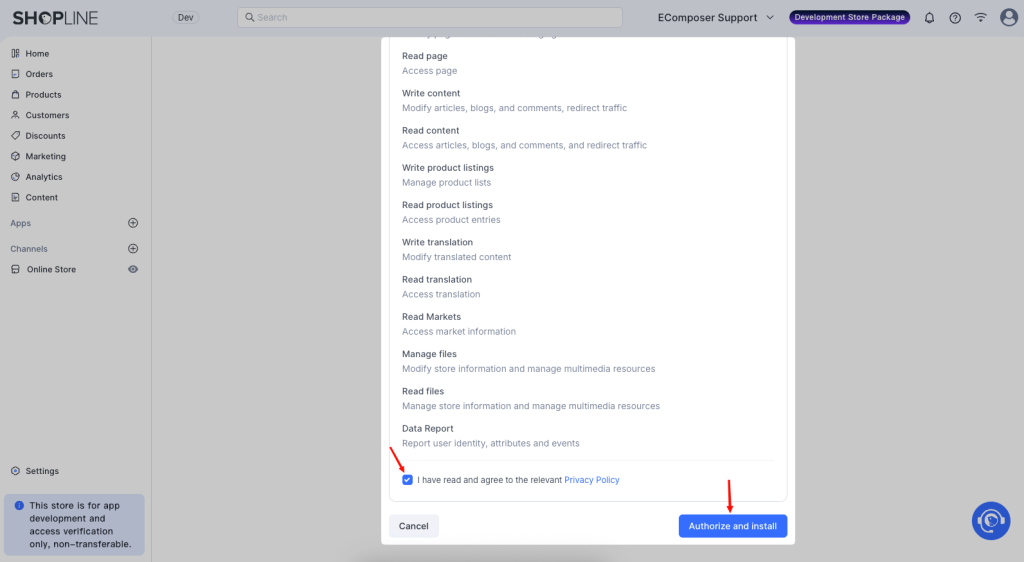
Task: Add an app with the Apps plus icon
Action: [x=133, y=223]
